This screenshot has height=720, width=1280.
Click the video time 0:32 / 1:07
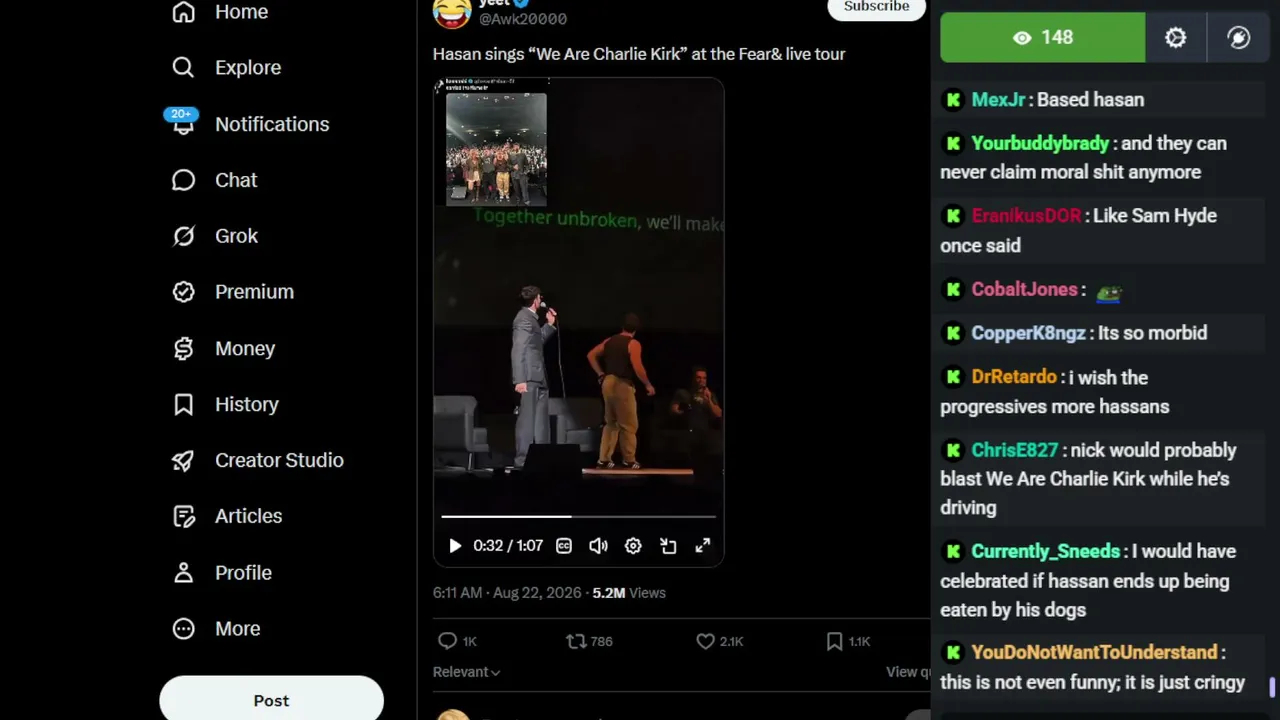click(508, 546)
